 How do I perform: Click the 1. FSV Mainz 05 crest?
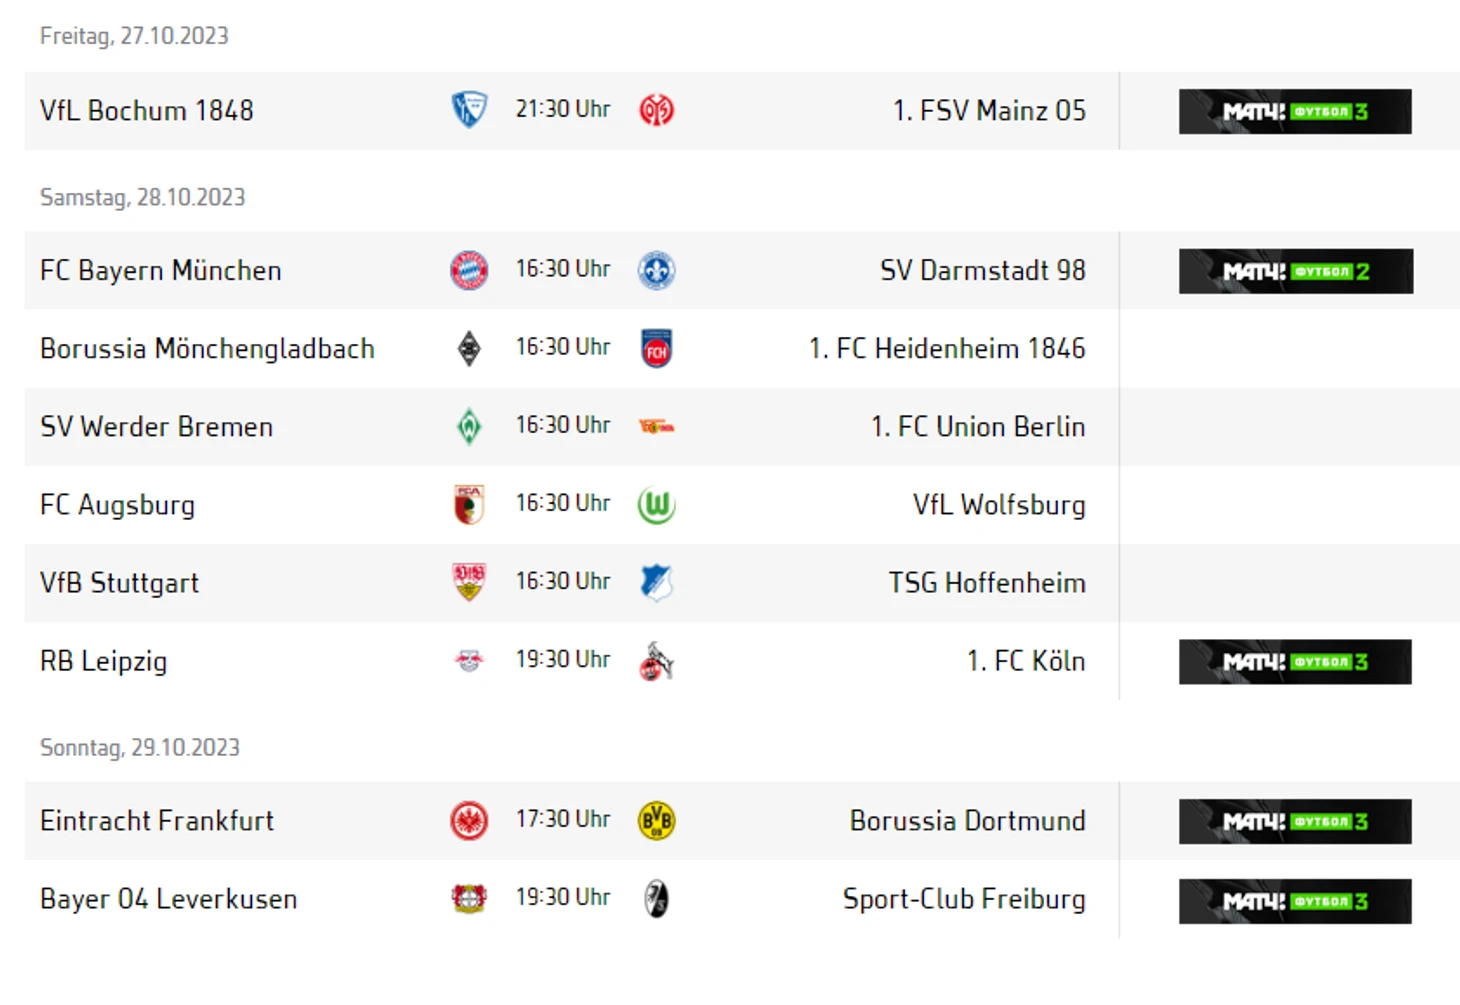click(656, 110)
